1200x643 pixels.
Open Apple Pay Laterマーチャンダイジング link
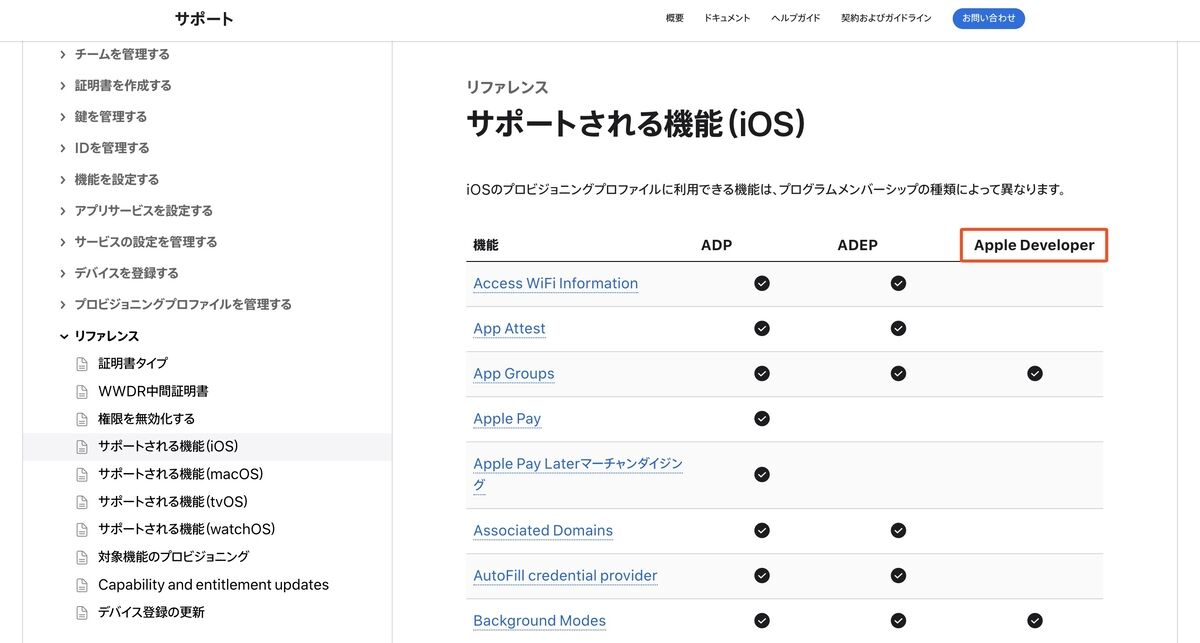click(578, 474)
